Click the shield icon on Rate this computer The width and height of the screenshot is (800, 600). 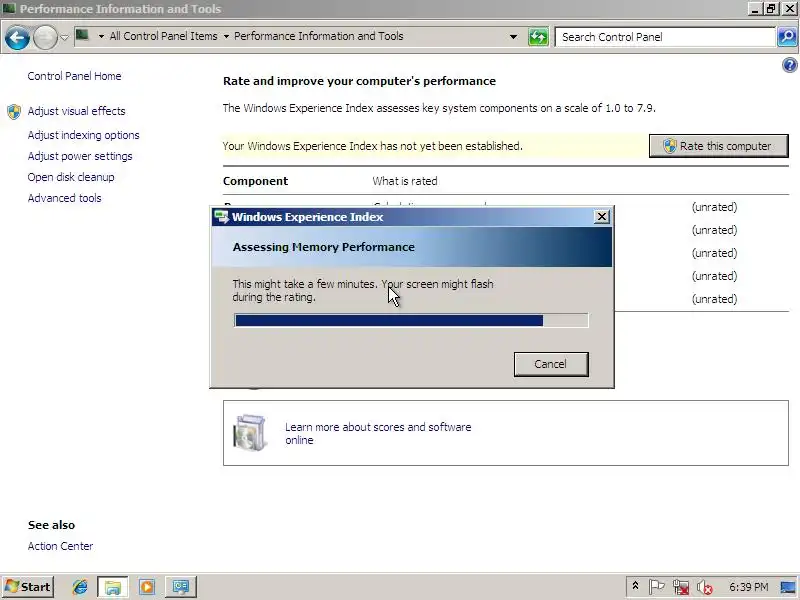[x=669, y=146]
